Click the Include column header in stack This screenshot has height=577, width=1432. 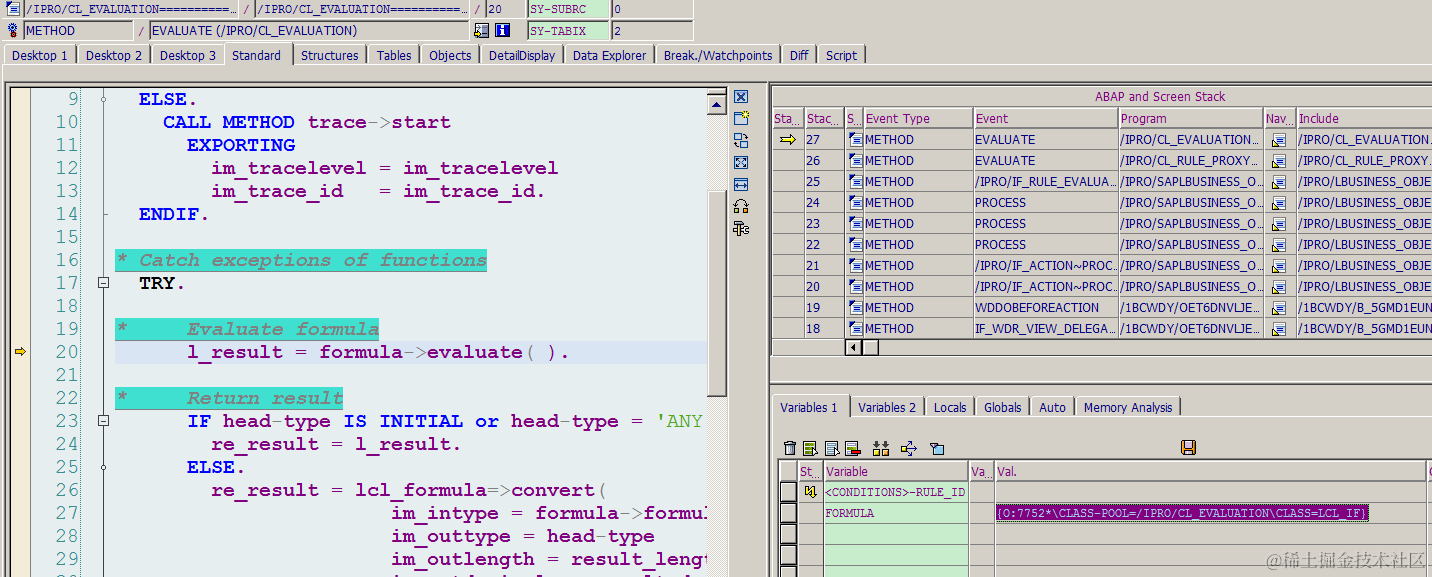coord(1364,118)
